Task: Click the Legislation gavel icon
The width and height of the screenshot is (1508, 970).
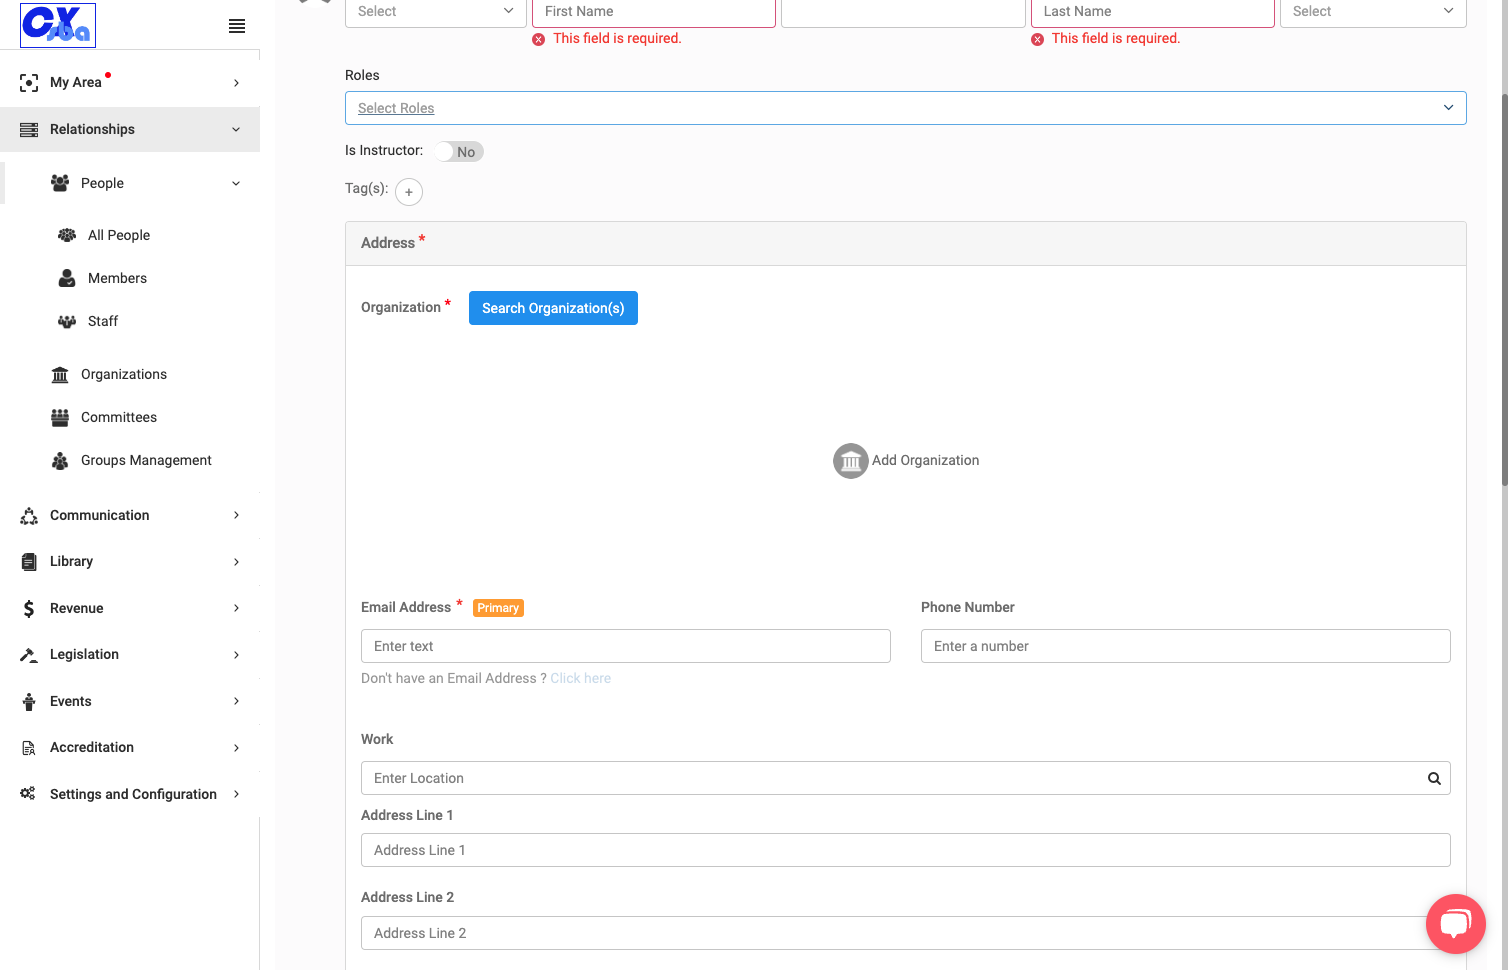Action: tap(29, 655)
